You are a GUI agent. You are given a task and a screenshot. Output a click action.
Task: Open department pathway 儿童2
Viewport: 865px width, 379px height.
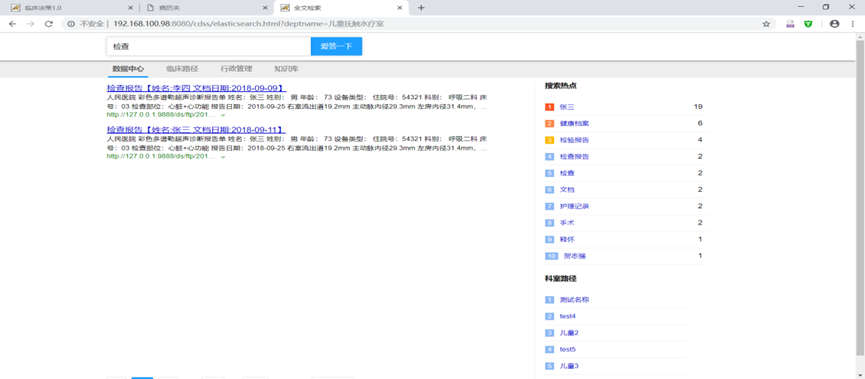(x=569, y=333)
